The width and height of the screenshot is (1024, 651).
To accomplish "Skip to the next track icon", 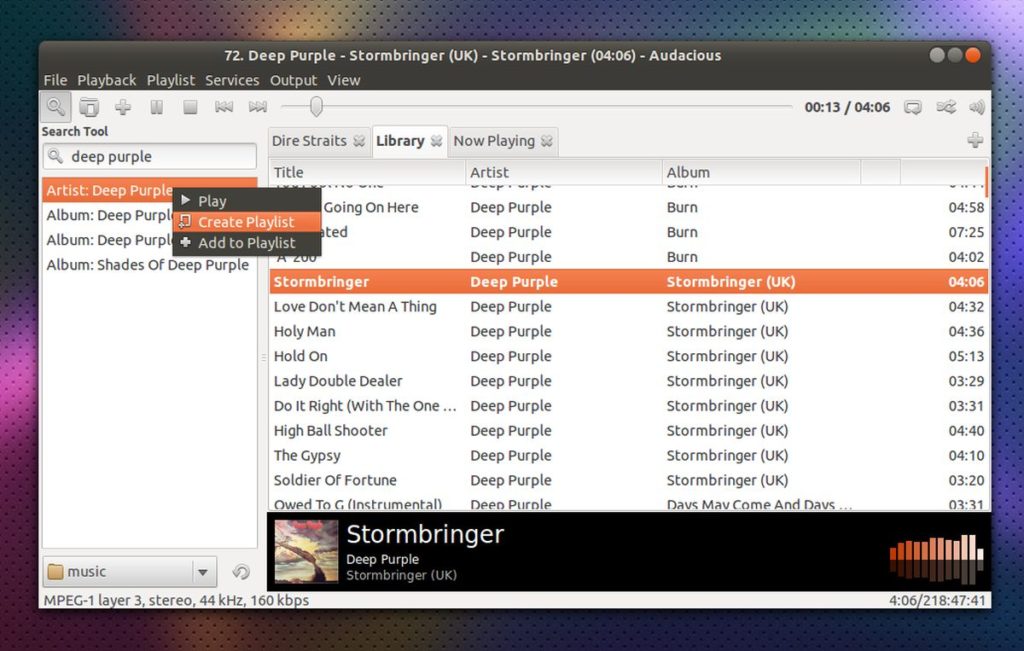I will click(257, 106).
